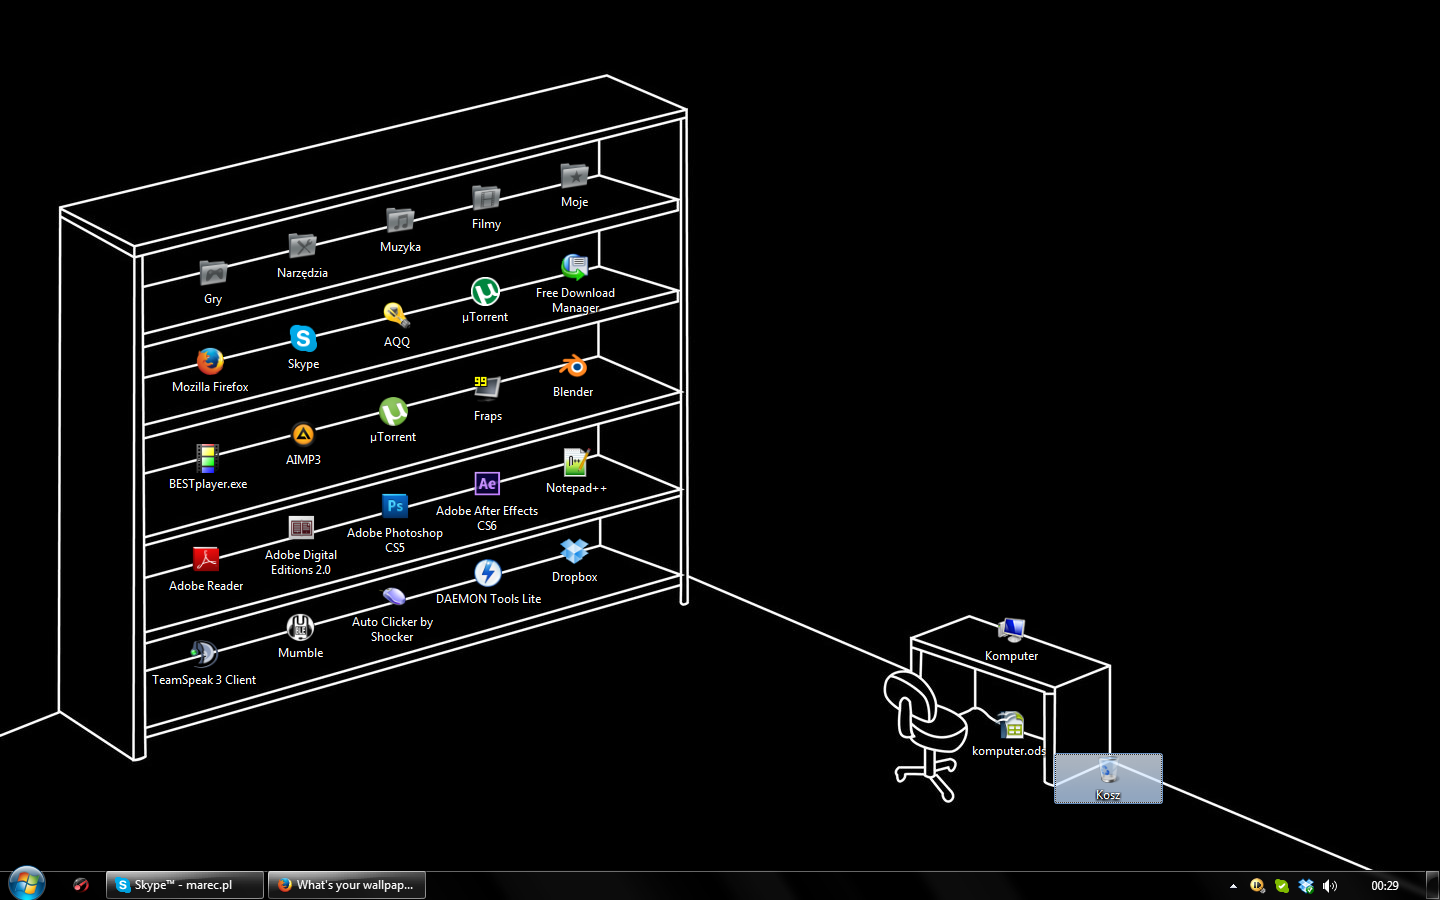Select µTorrent icon between AIMP3 and Fraps
This screenshot has width=1440, height=900.
pos(393,411)
